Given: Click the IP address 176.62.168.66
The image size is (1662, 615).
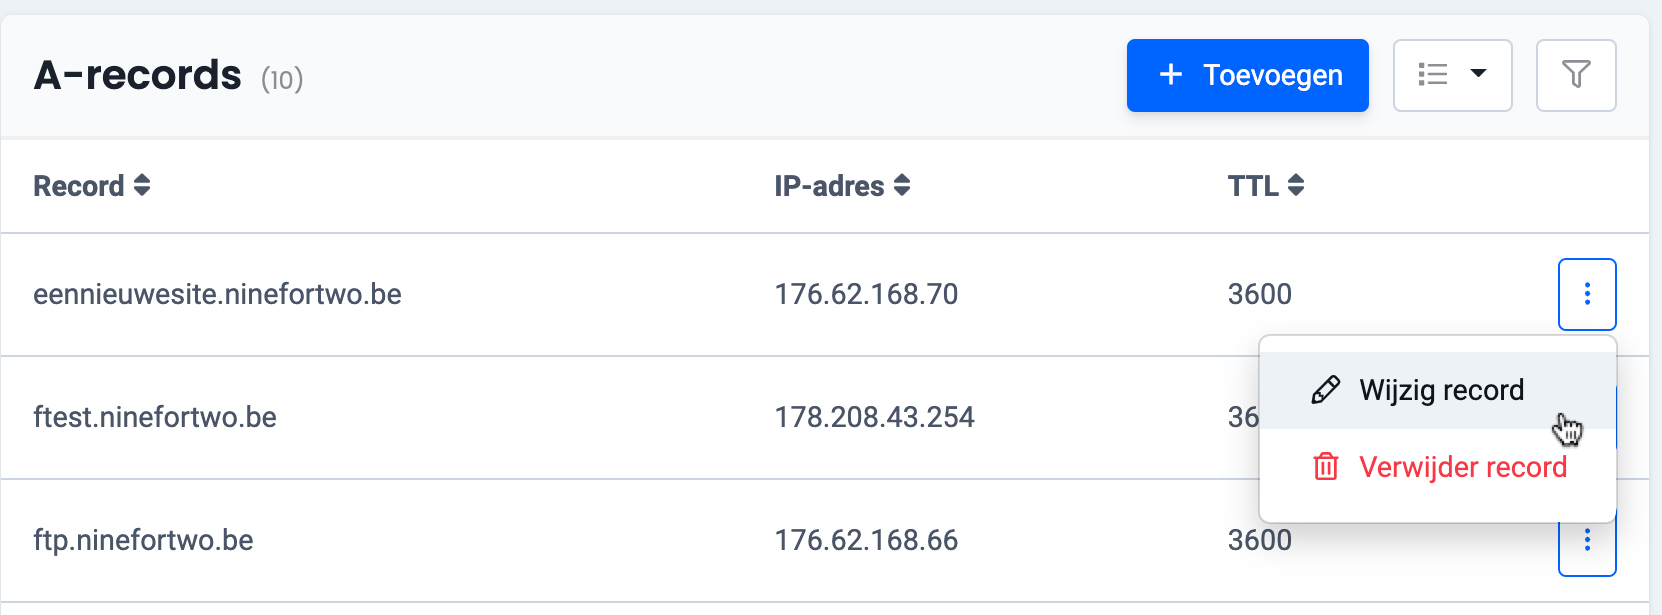Looking at the screenshot, I should tap(866, 541).
